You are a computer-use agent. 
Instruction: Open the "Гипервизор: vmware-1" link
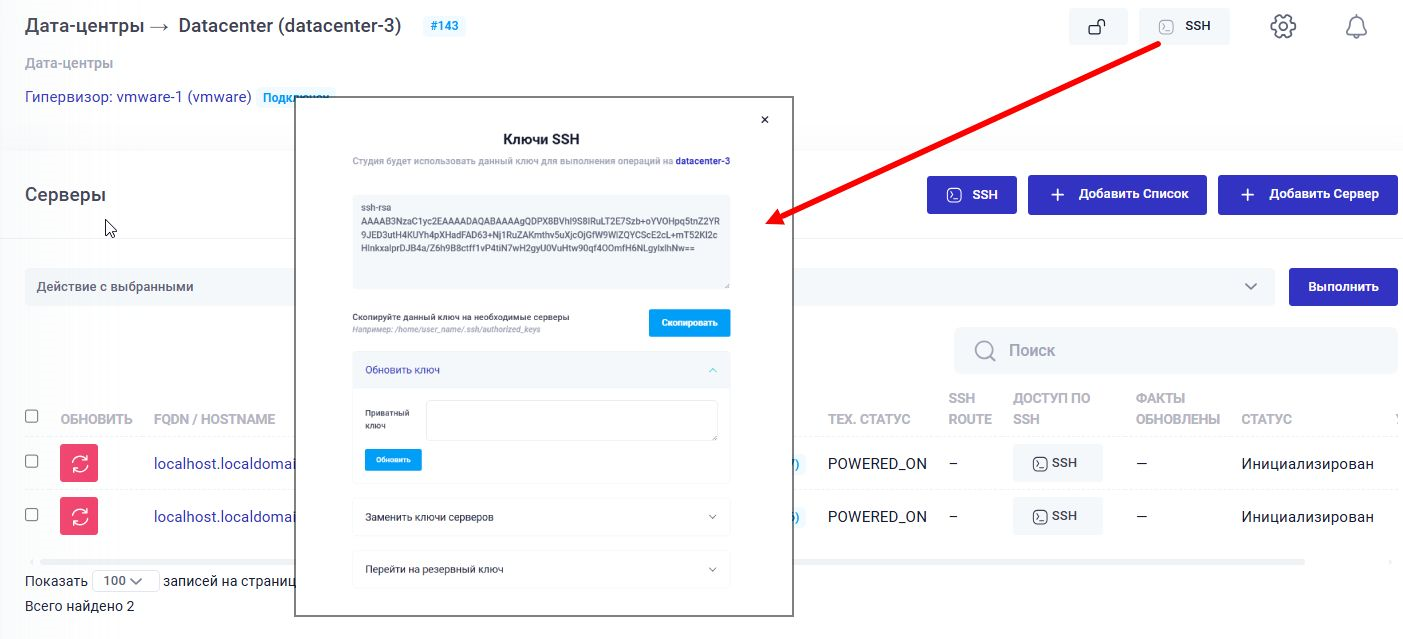coord(138,97)
